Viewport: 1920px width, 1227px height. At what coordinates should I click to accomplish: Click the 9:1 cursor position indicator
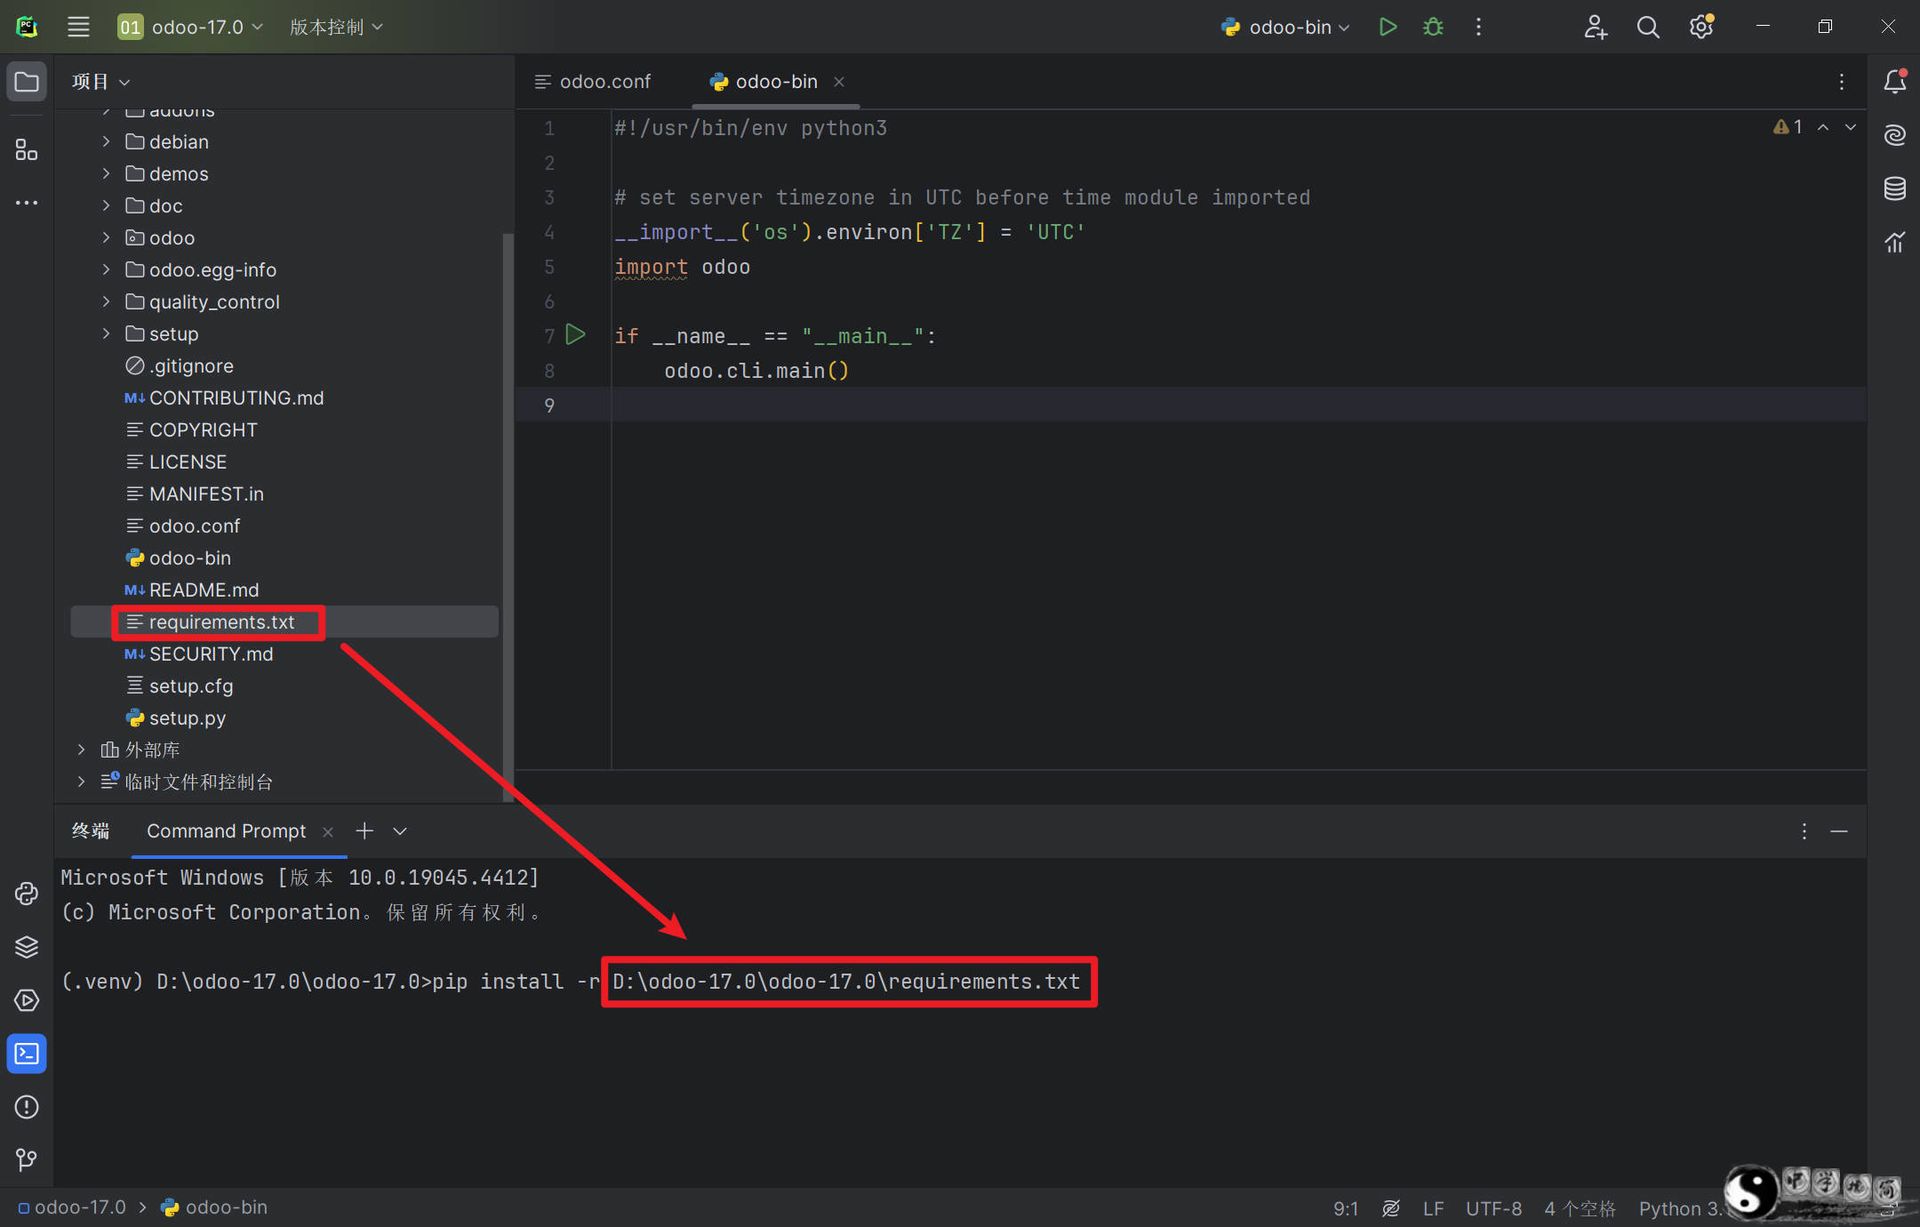[1346, 1208]
